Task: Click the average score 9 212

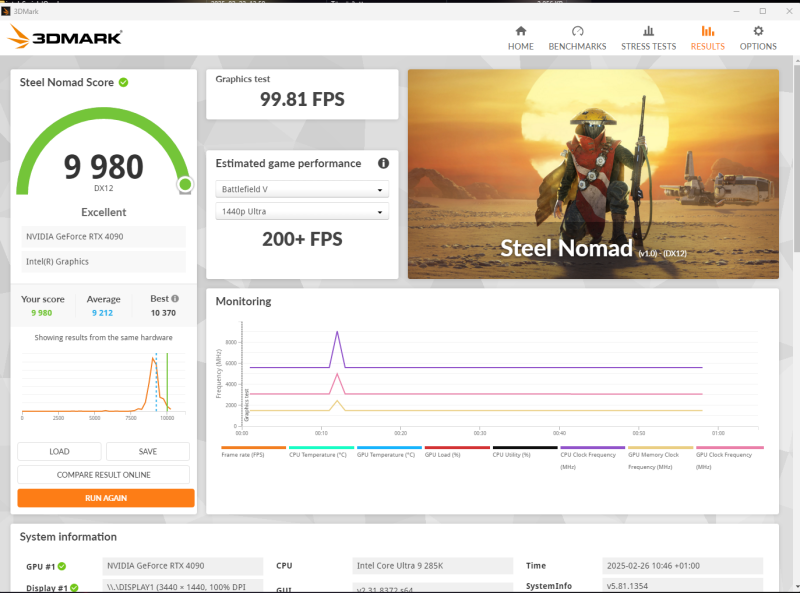Action: (x=102, y=313)
